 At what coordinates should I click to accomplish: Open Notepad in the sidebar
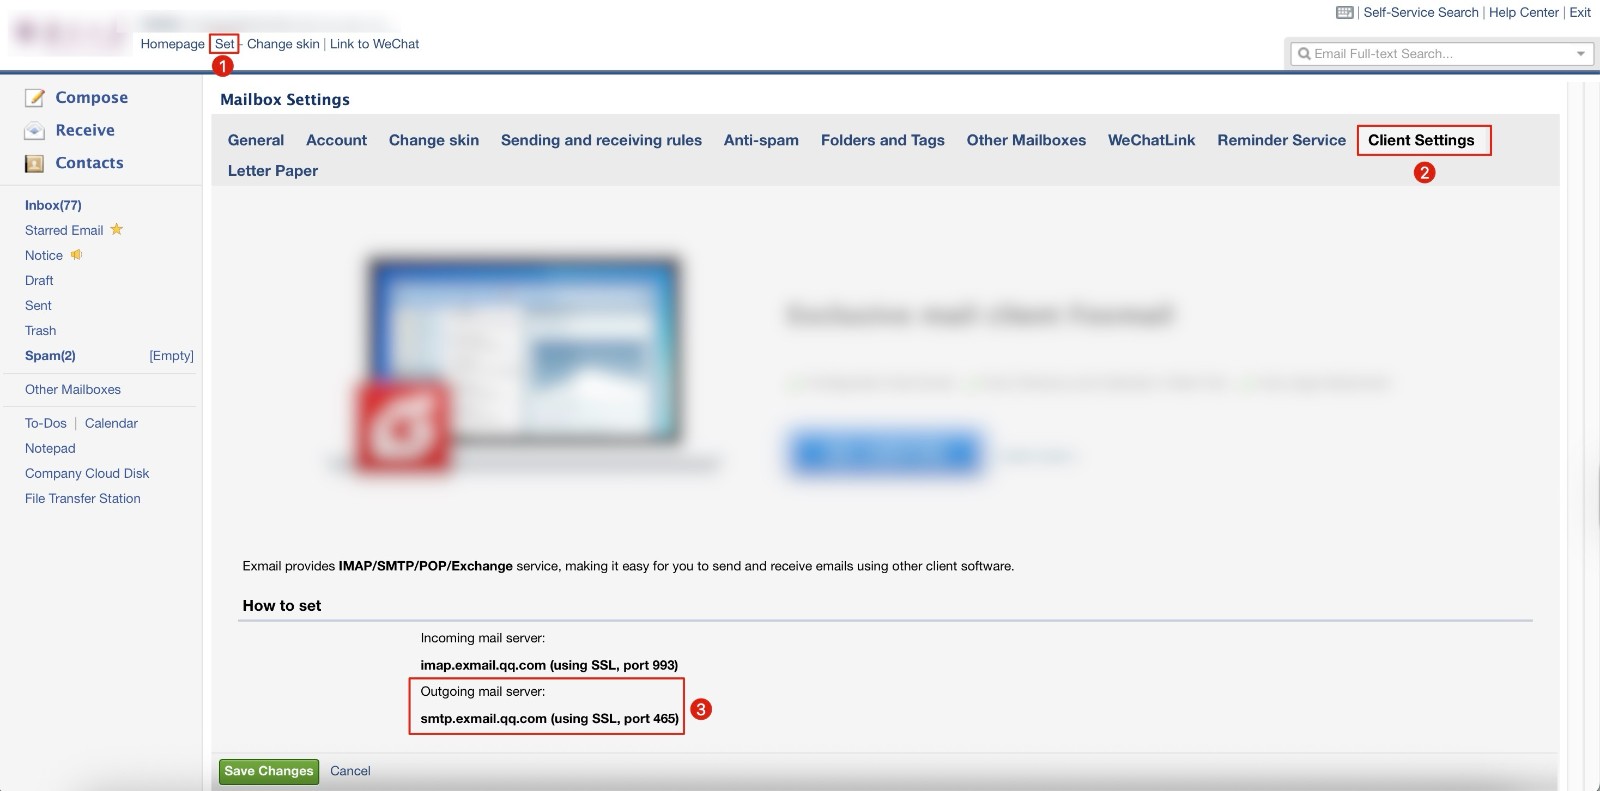pyautogui.click(x=50, y=449)
